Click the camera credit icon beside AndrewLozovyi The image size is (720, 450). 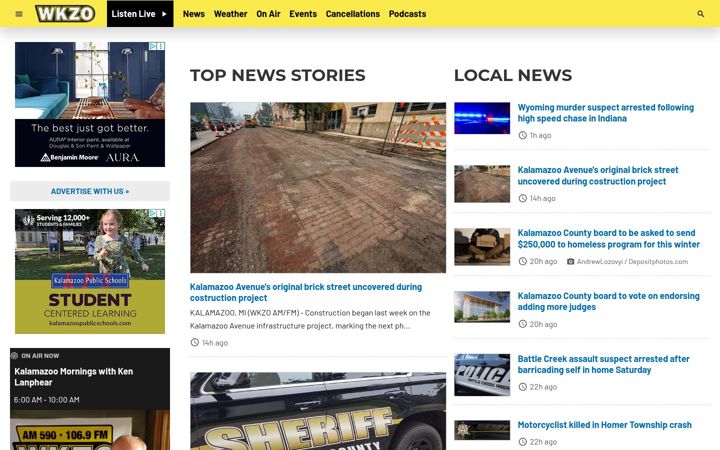click(570, 261)
